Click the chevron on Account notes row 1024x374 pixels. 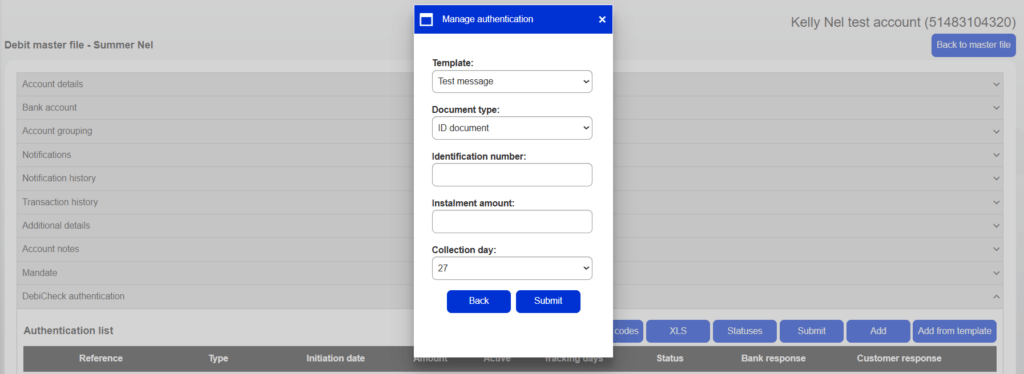pos(996,249)
